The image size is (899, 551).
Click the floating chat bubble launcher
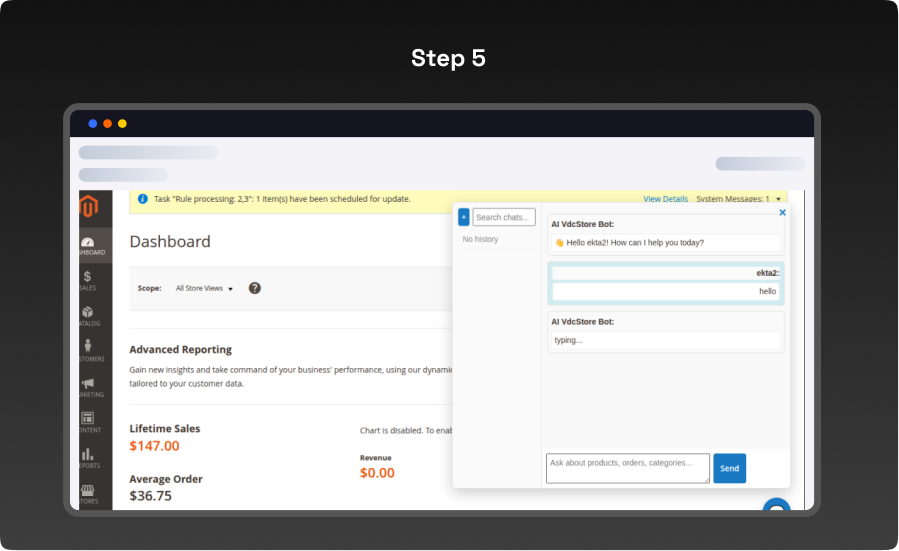coord(775,506)
